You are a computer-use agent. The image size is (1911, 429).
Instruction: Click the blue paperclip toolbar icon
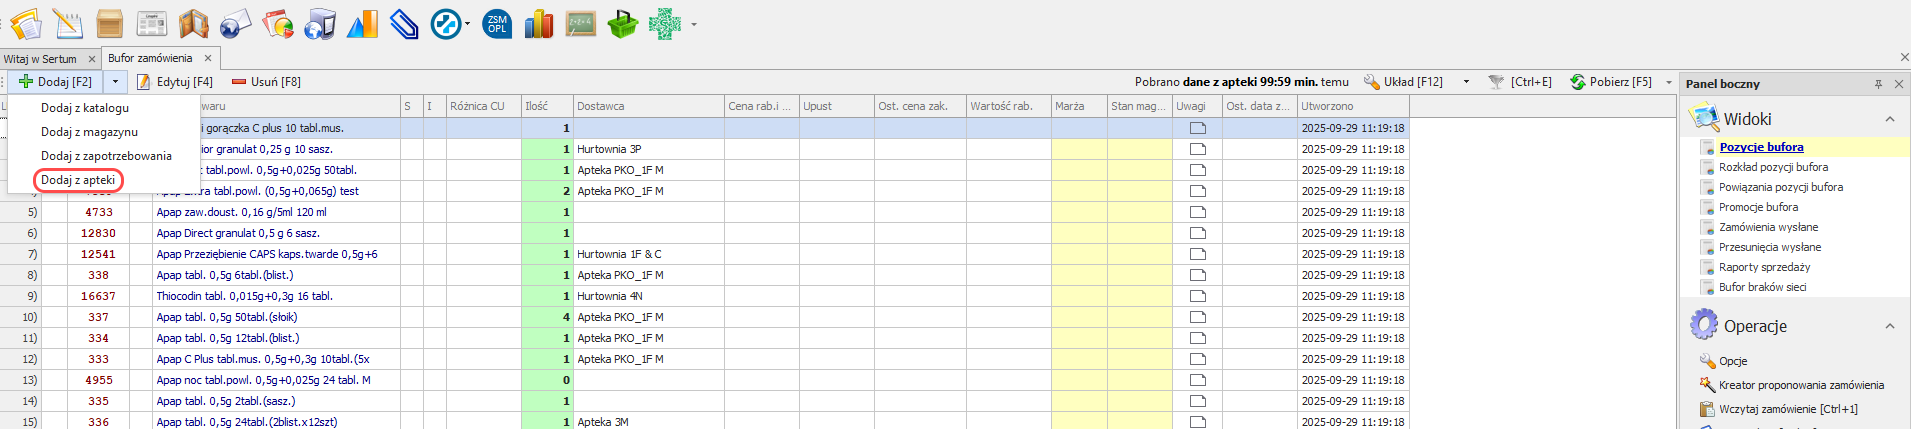(x=404, y=24)
